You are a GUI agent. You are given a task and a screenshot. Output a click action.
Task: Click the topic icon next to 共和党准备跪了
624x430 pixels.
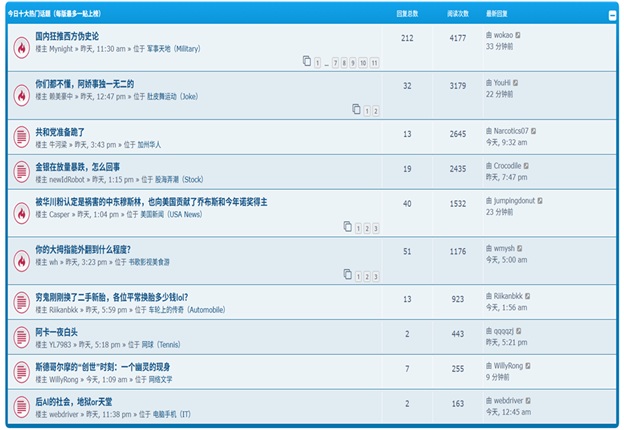21,137
